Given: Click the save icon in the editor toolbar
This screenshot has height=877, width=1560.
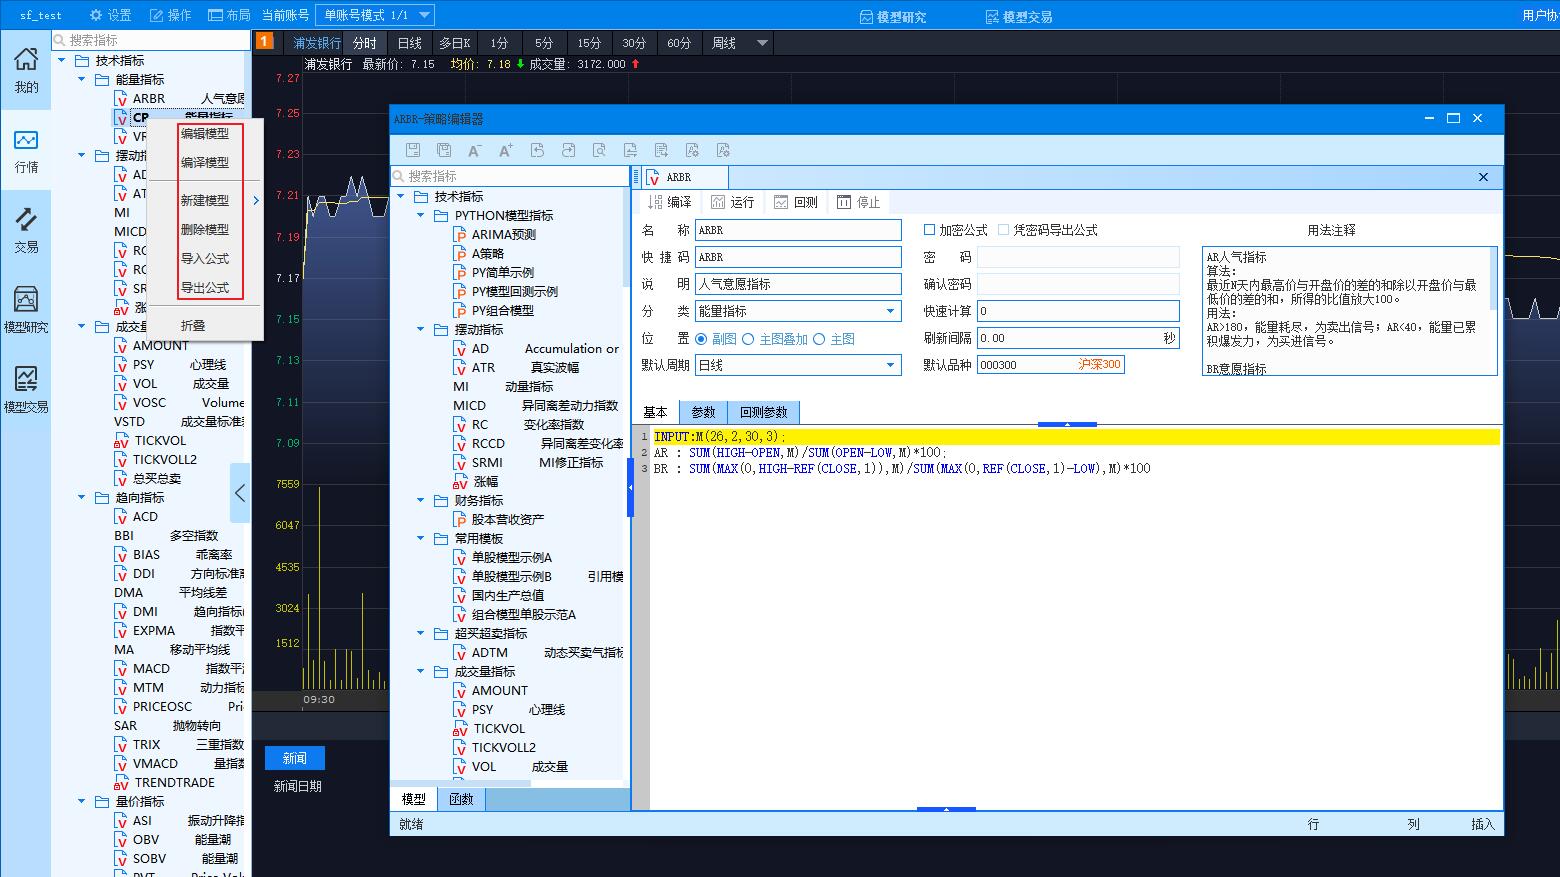Looking at the screenshot, I should click(413, 150).
